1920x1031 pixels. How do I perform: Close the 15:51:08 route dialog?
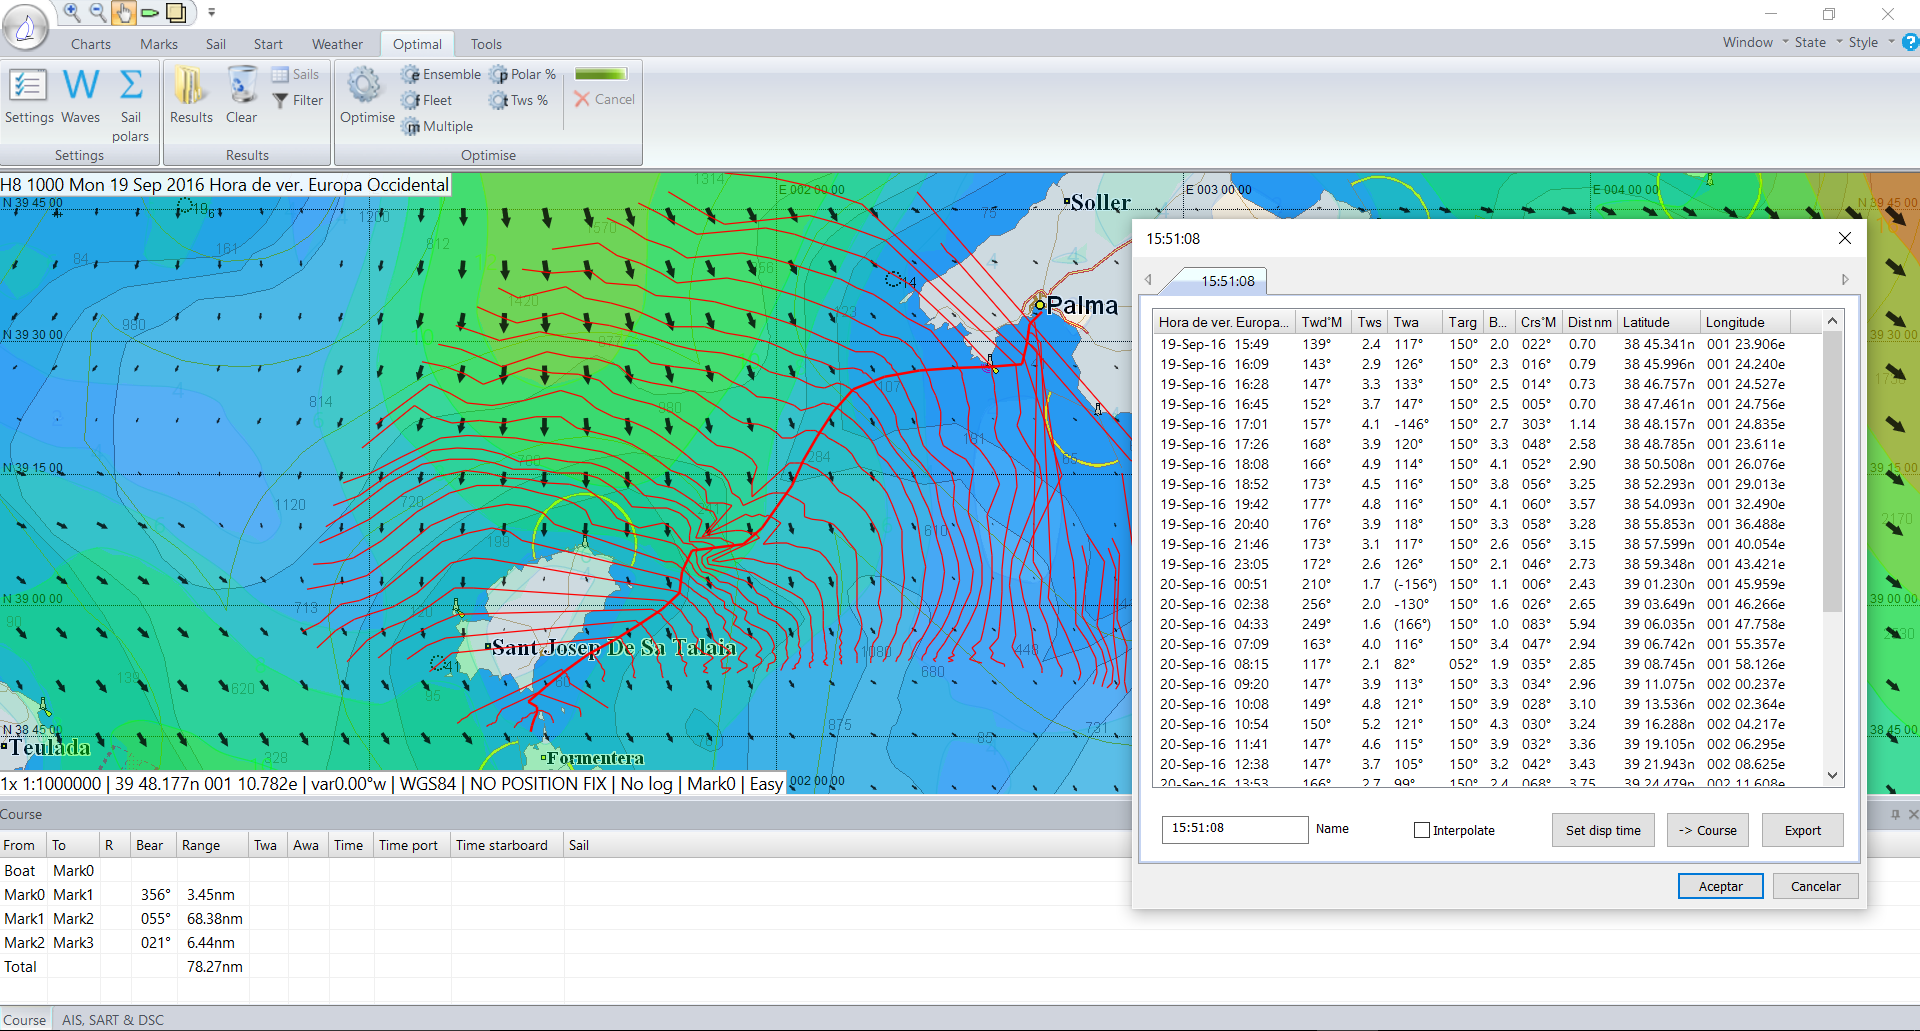pos(1845,238)
